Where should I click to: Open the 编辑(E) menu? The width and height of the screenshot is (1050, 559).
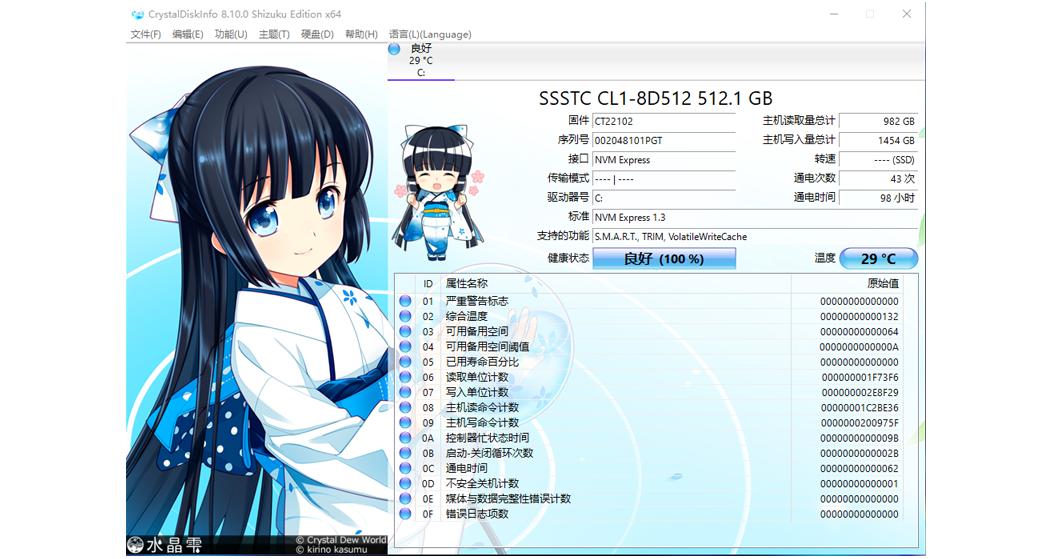(188, 34)
